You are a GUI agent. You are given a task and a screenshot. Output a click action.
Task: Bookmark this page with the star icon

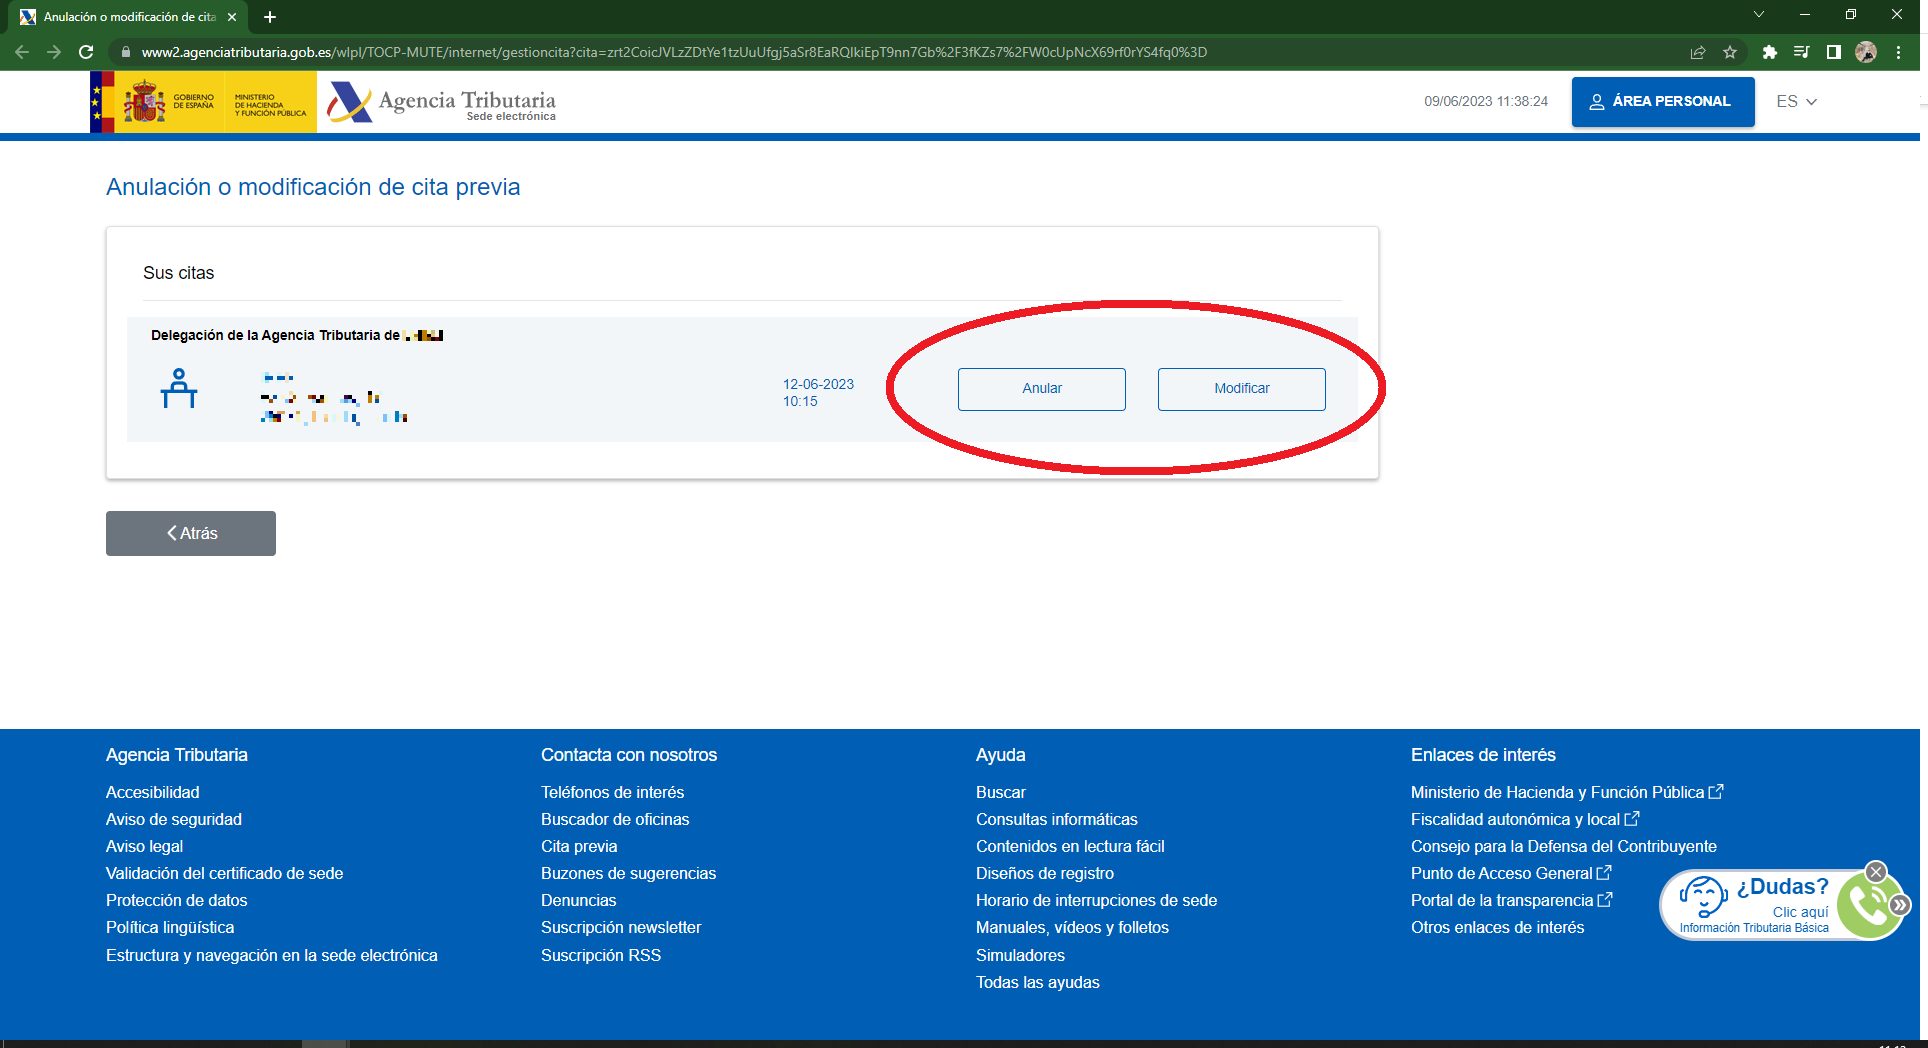click(1730, 52)
